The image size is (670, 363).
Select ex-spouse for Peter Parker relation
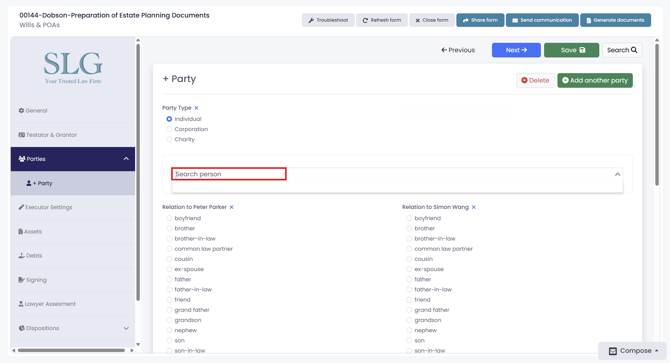(169, 269)
